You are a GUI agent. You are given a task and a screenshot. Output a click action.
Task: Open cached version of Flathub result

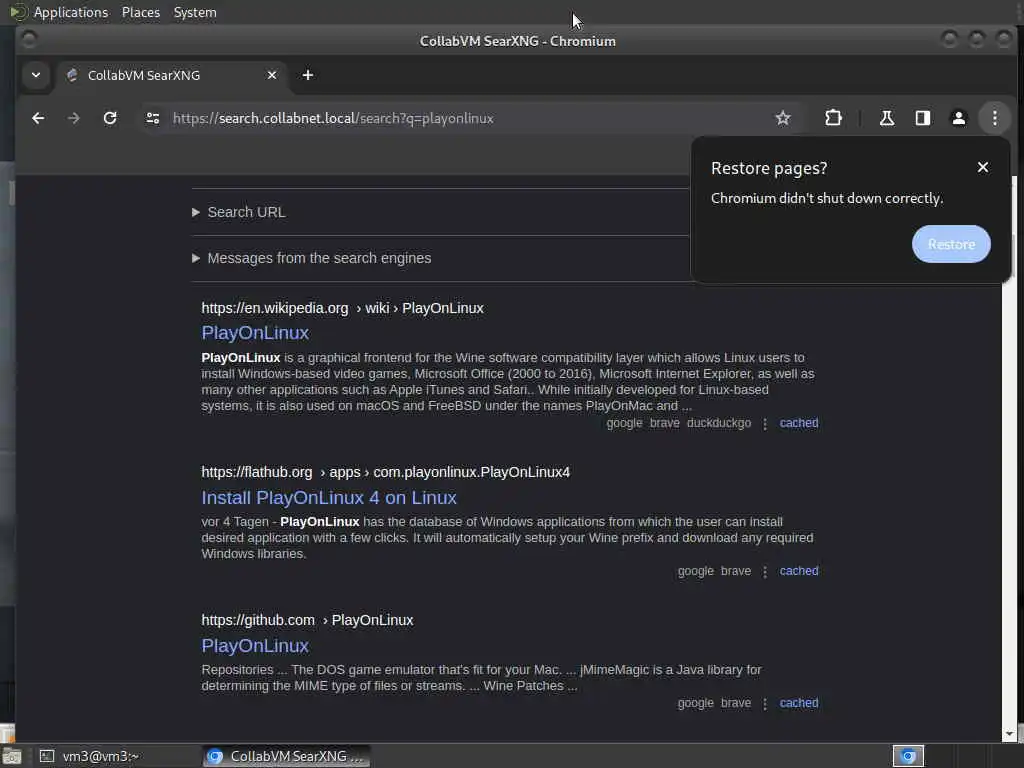pyautogui.click(x=798, y=571)
